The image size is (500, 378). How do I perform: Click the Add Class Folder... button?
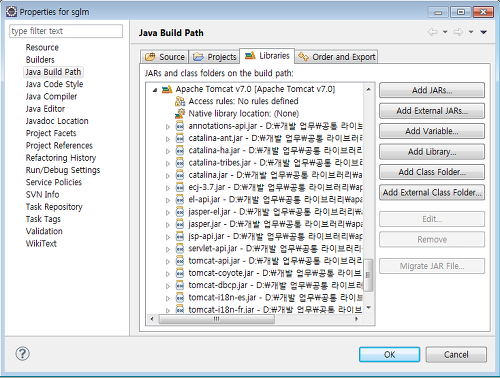[432, 172]
